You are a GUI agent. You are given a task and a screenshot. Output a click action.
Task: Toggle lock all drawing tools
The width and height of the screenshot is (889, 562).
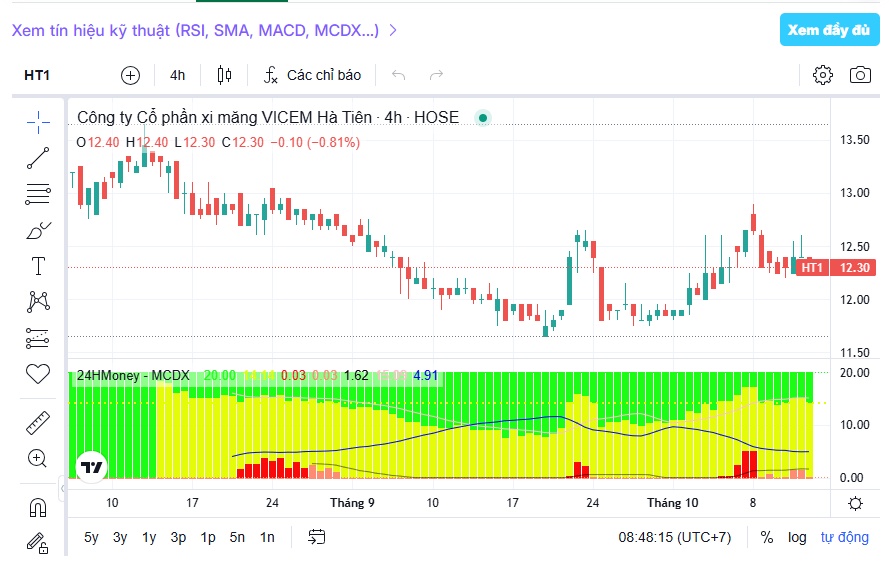[x=38, y=543]
